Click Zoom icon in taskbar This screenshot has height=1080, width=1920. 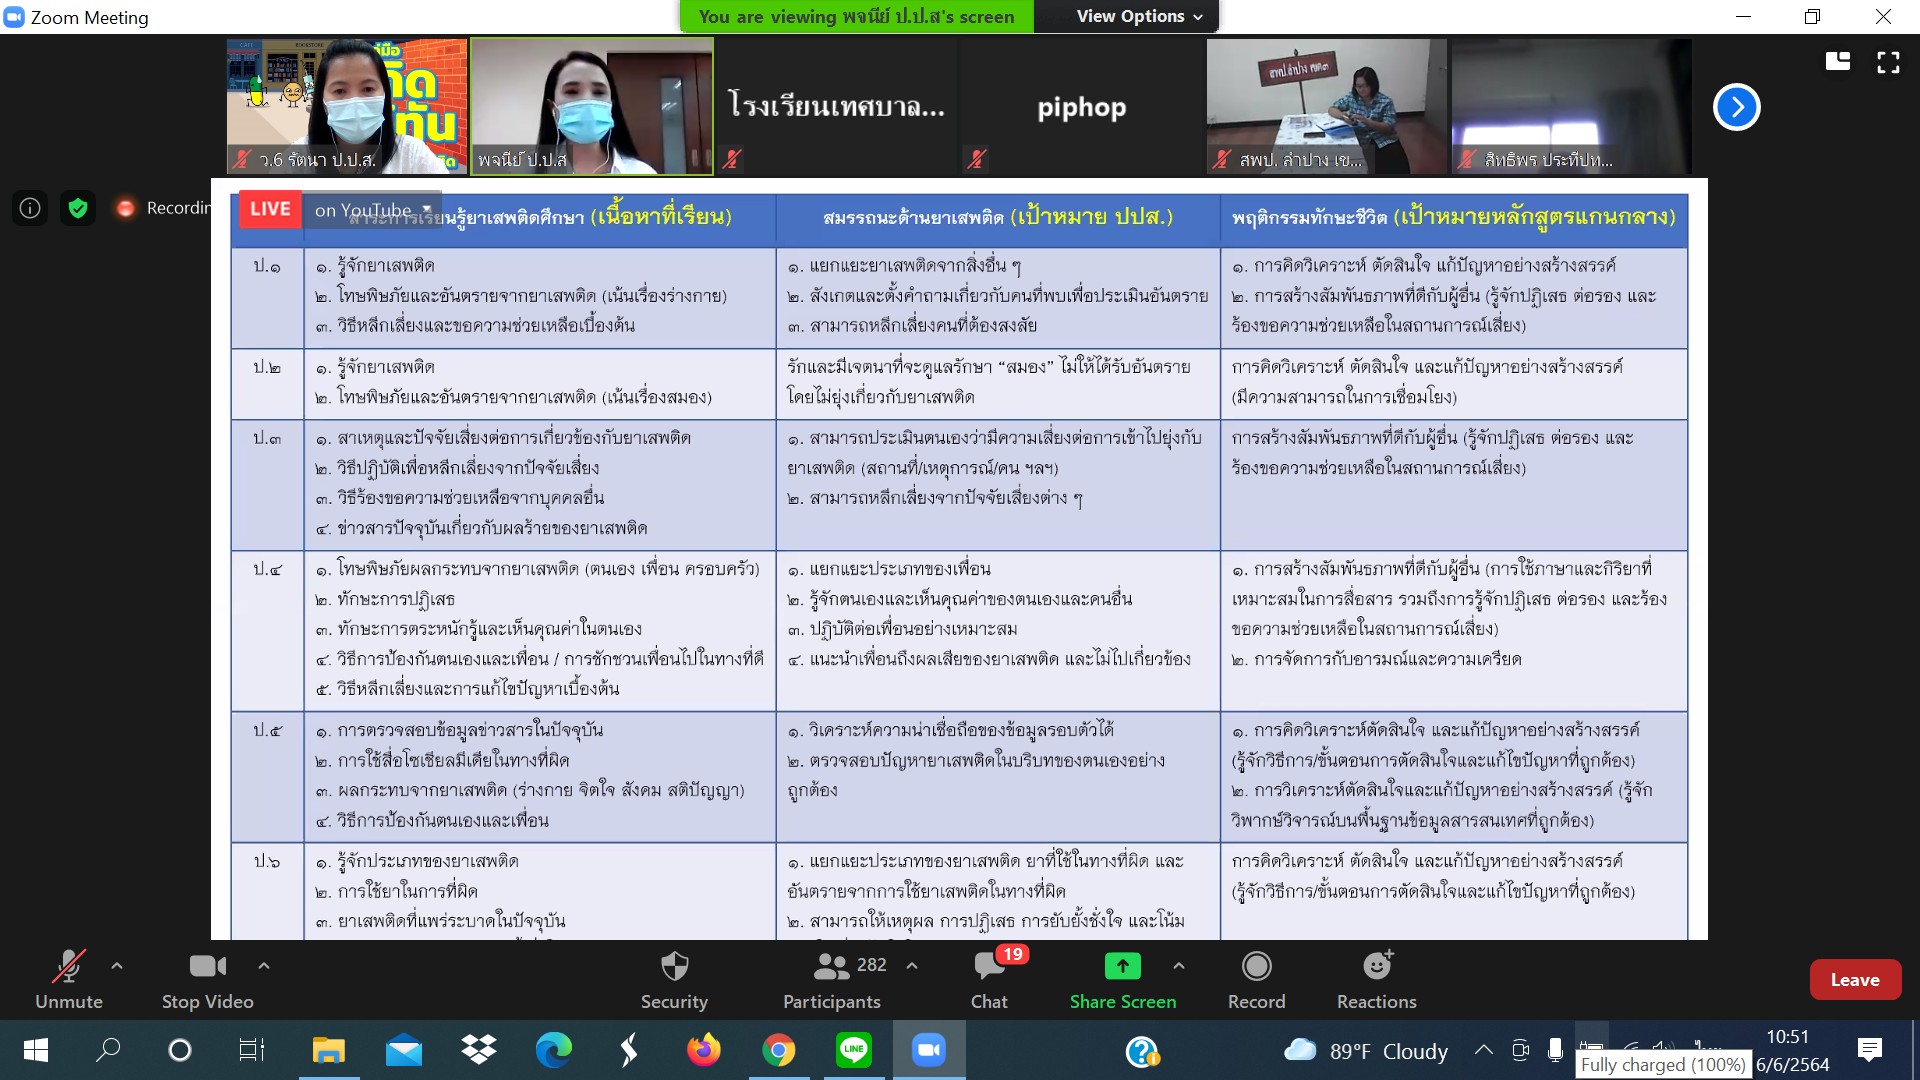point(929,1050)
